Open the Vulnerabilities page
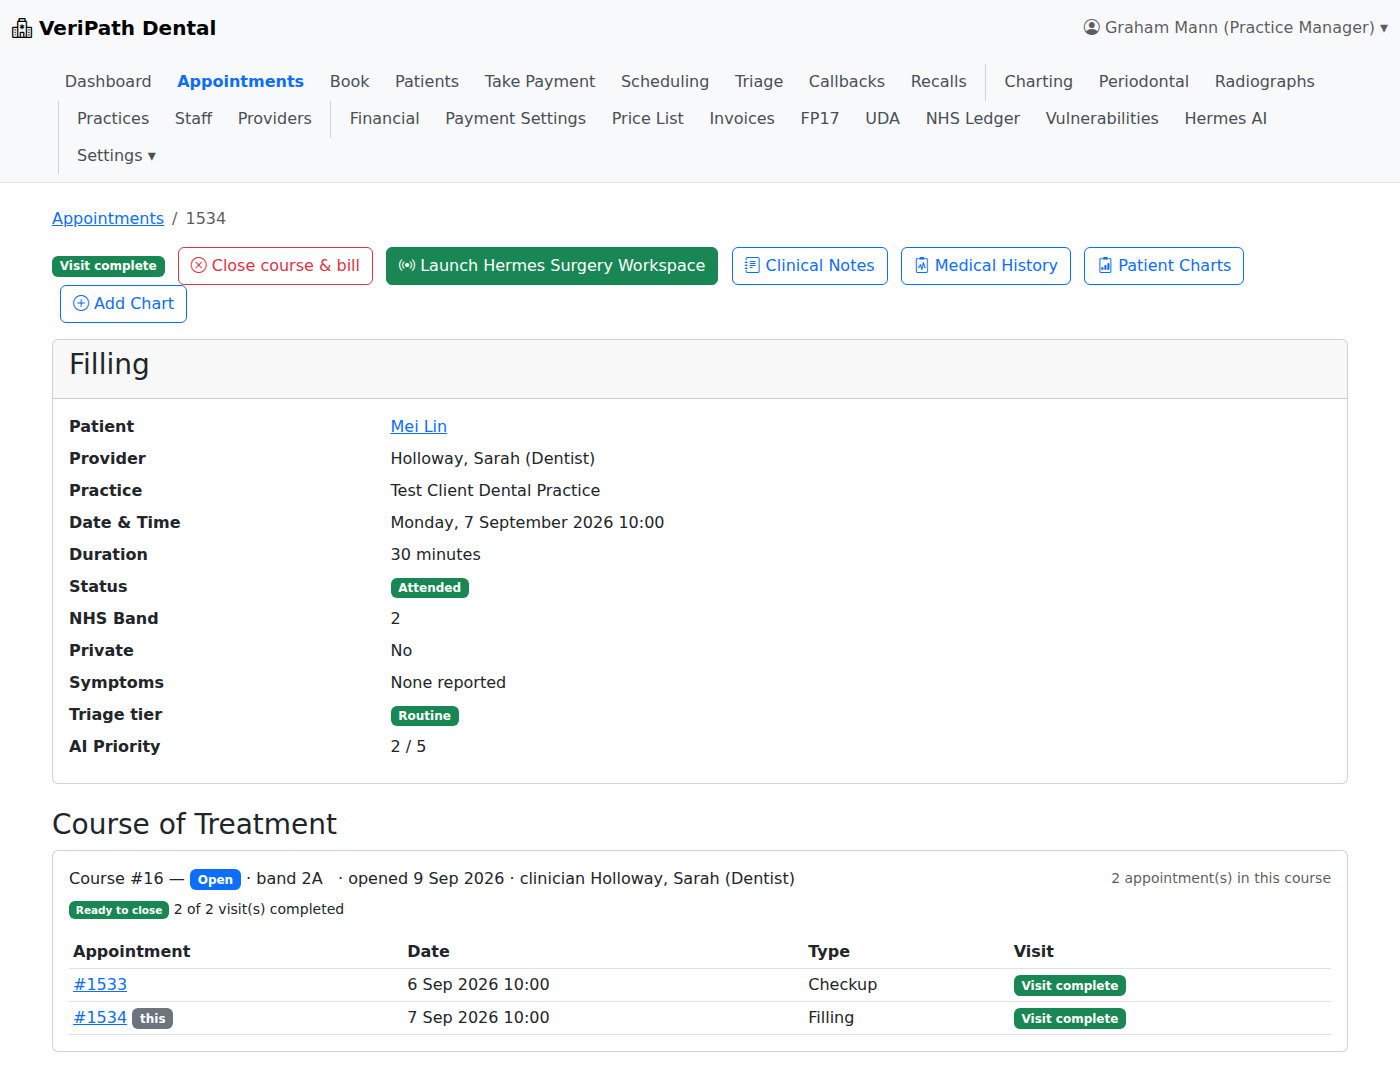1400x1068 pixels. point(1102,118)
